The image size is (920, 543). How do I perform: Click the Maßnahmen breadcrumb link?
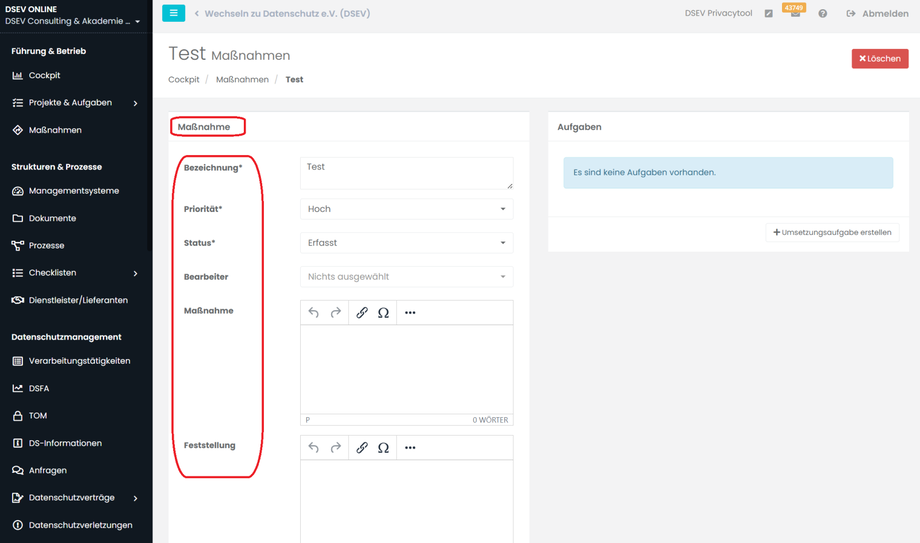(242, 79)
